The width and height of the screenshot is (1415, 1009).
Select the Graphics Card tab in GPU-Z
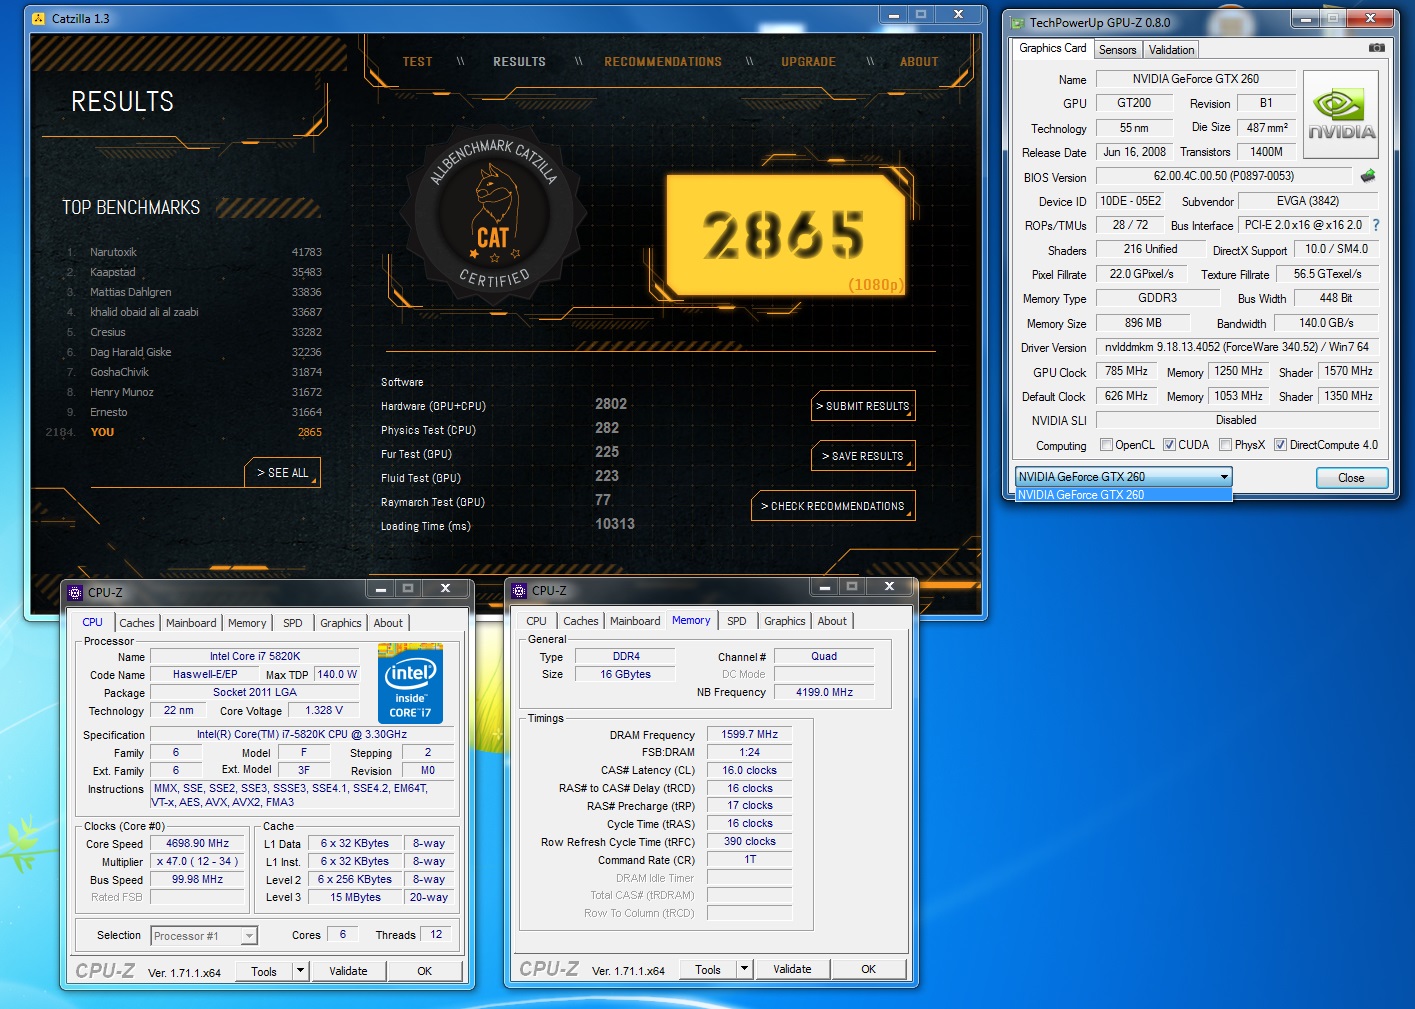pos(1052,48)
